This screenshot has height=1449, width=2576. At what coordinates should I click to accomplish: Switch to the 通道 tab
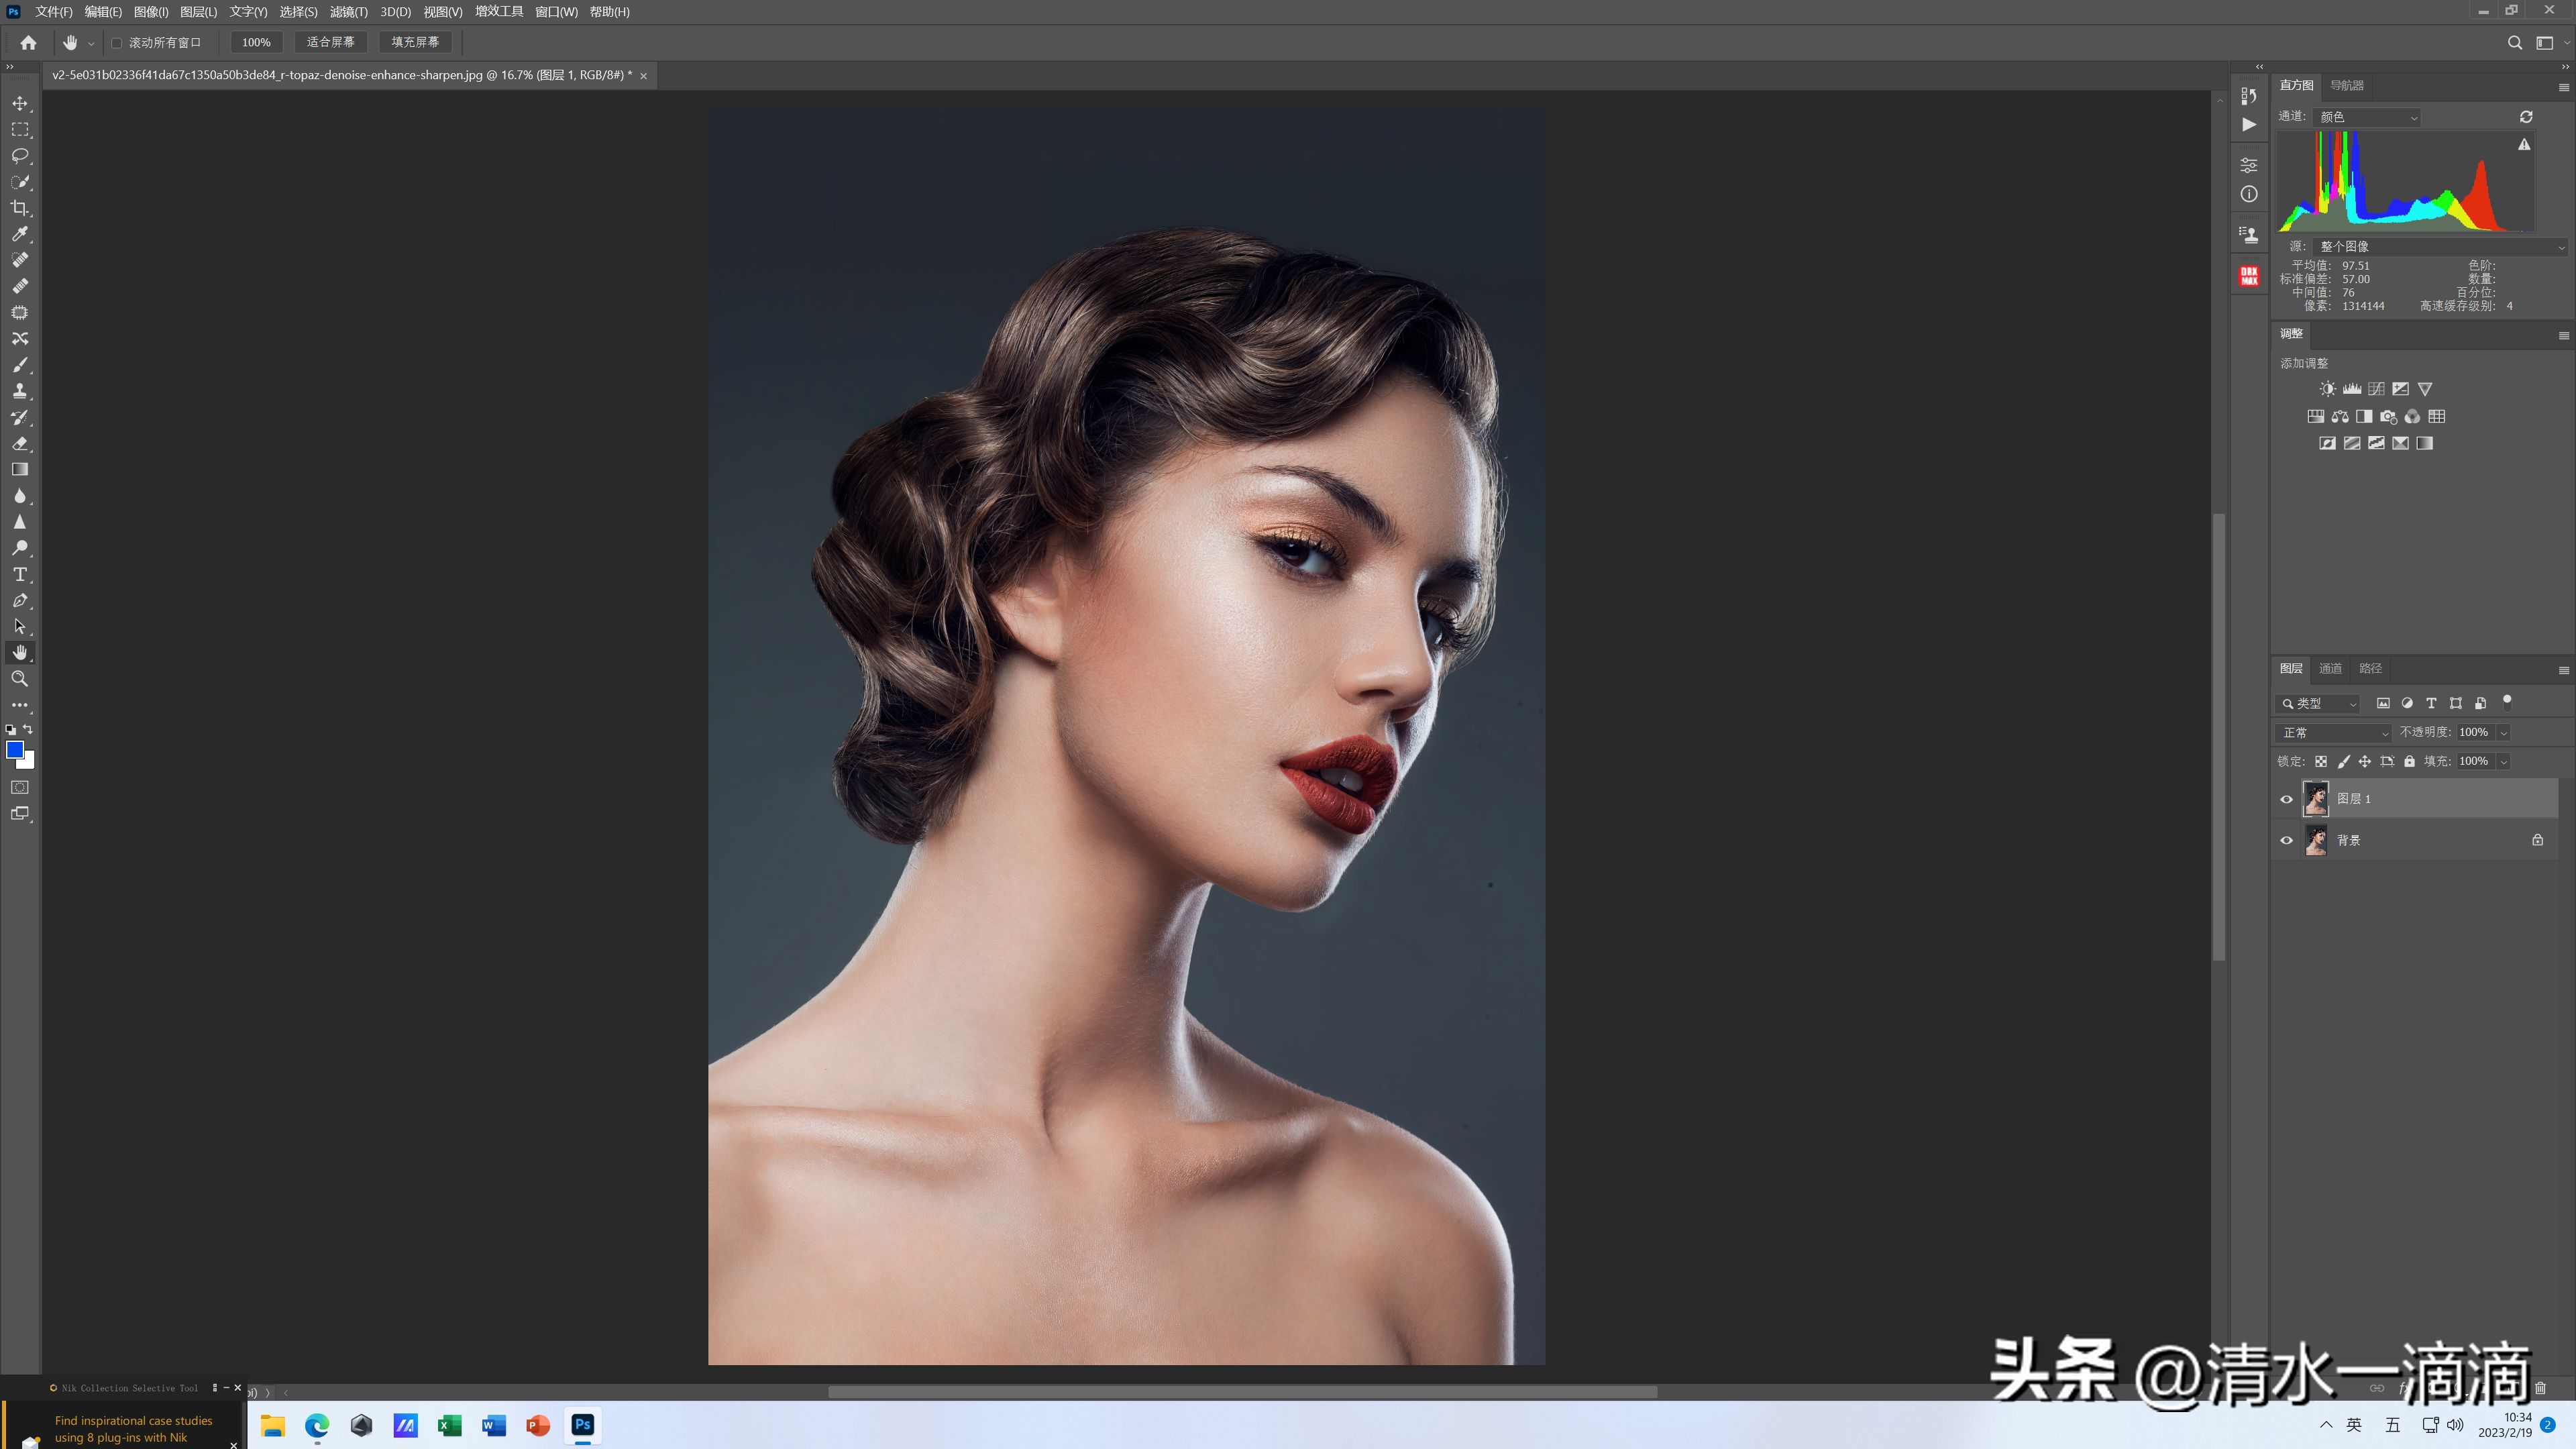[2330, 669]
